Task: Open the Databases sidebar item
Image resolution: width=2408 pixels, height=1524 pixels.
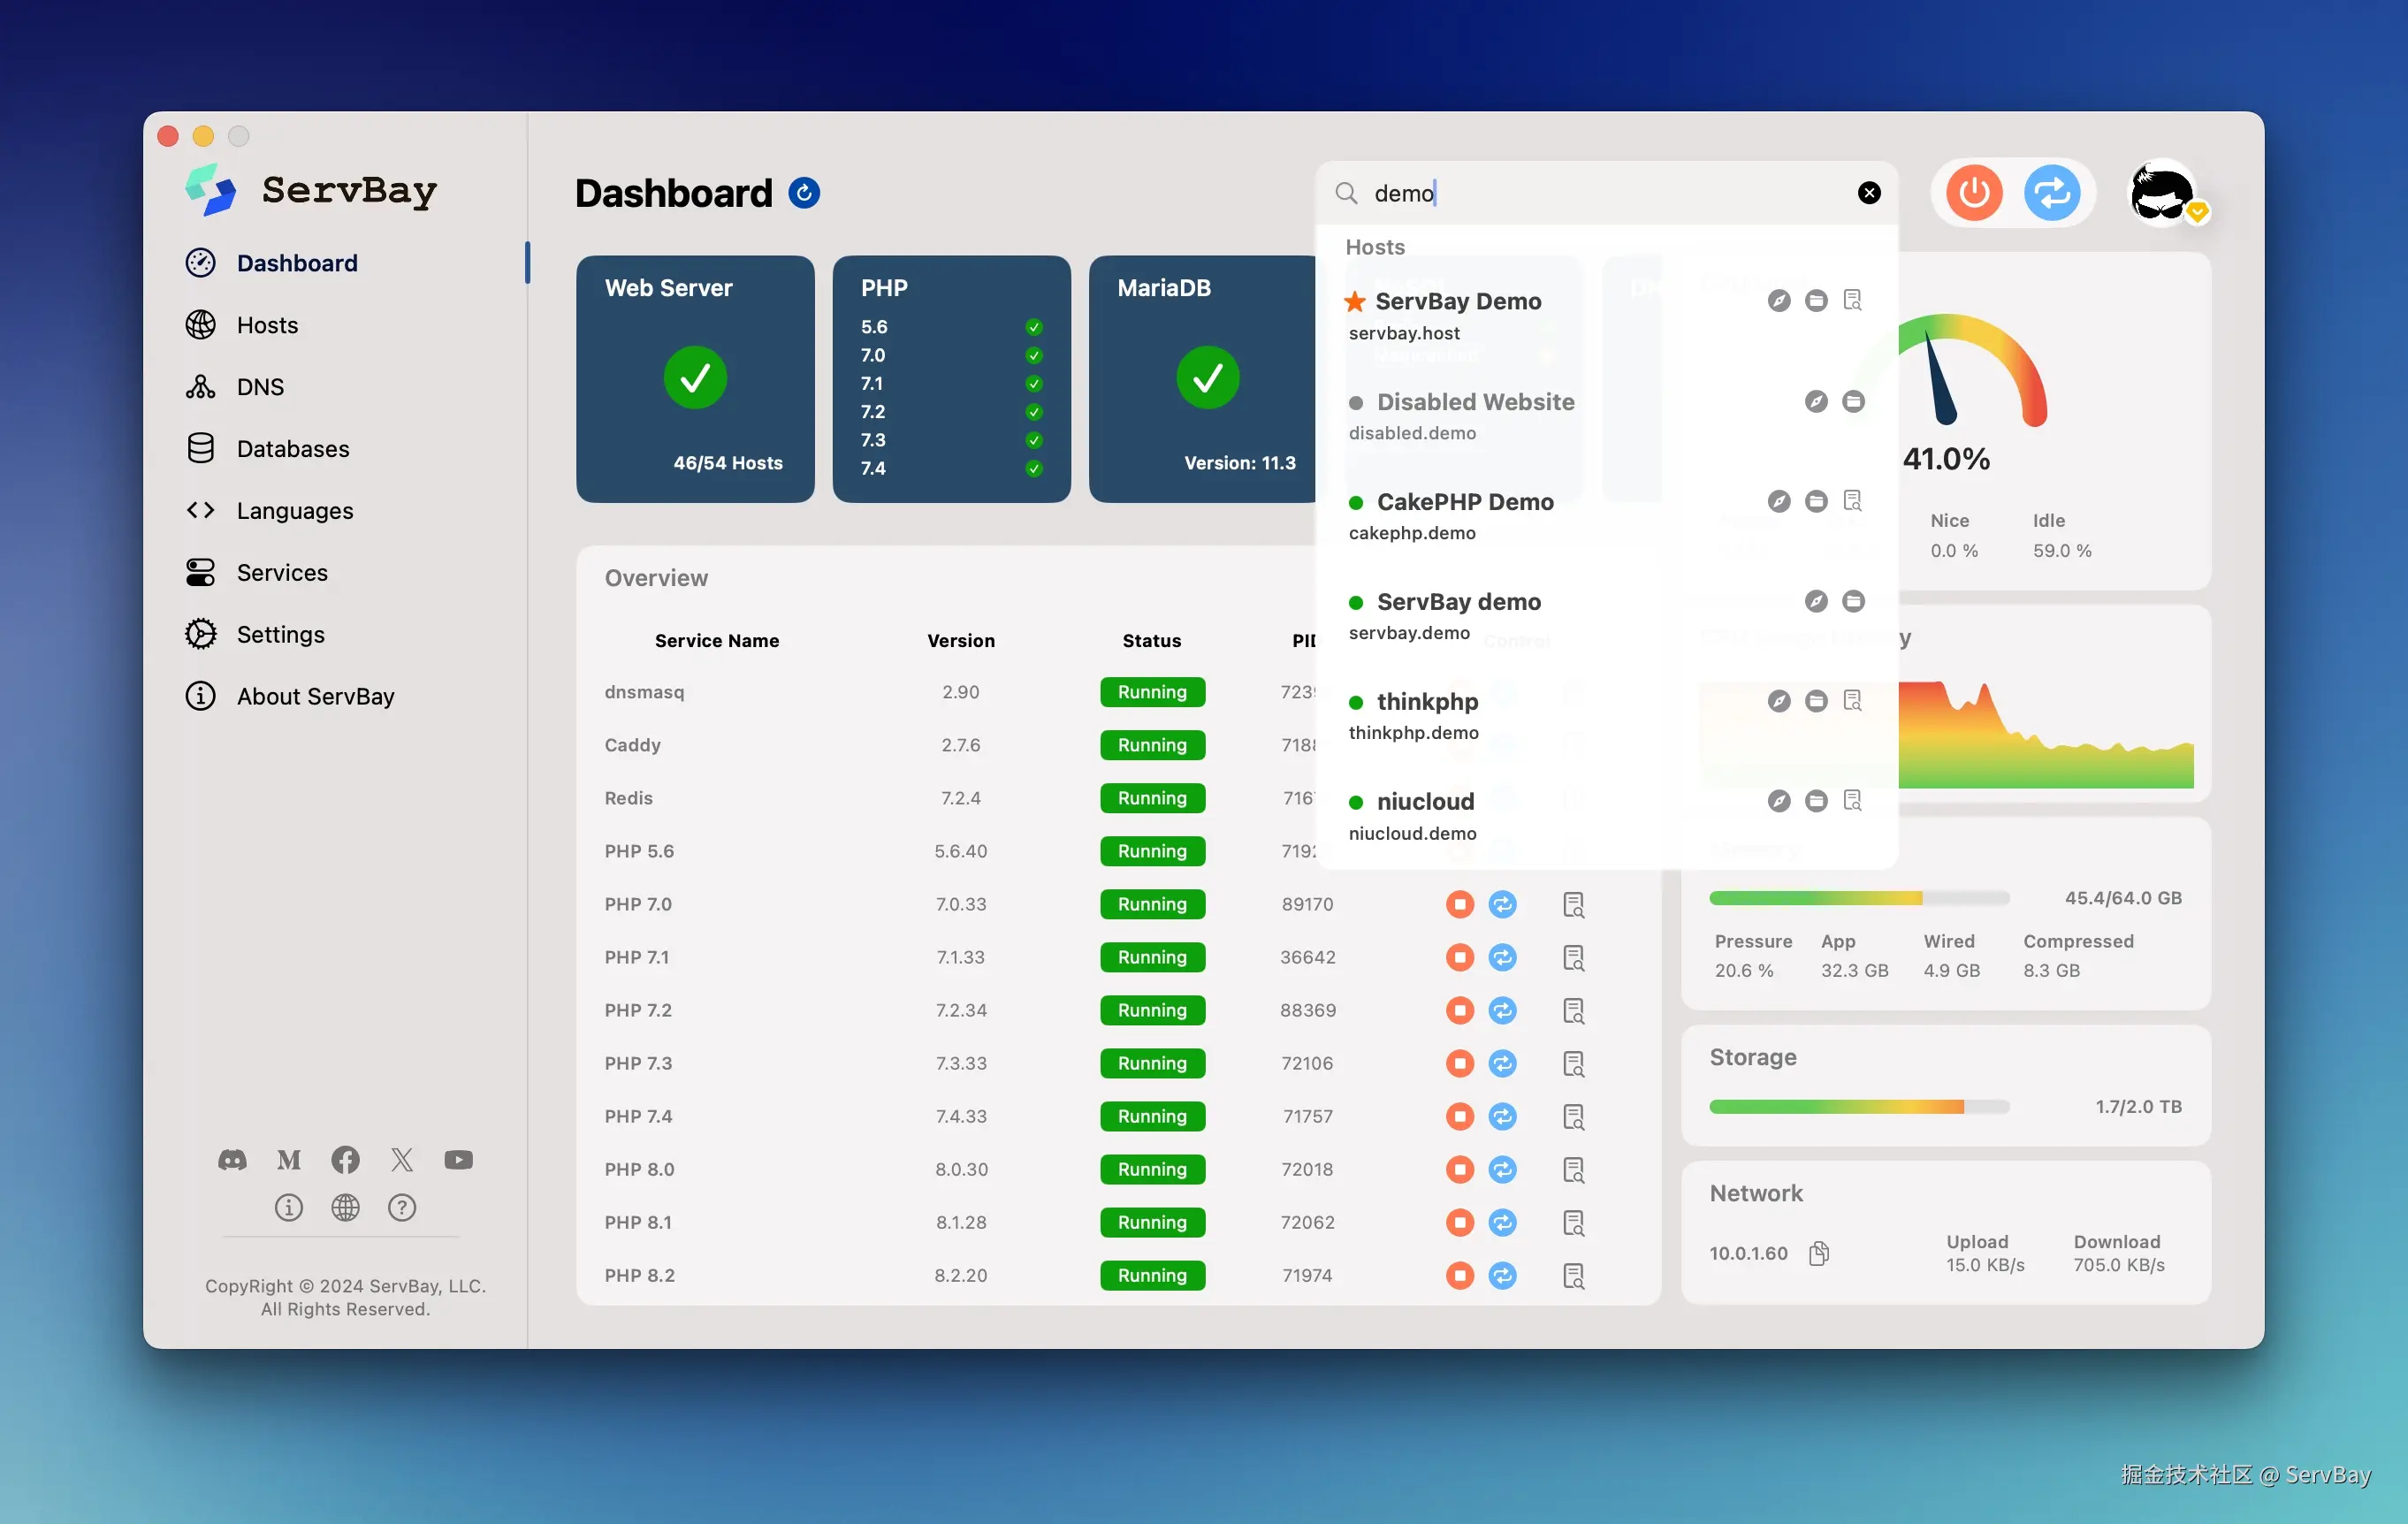Action: coord(292,449)
